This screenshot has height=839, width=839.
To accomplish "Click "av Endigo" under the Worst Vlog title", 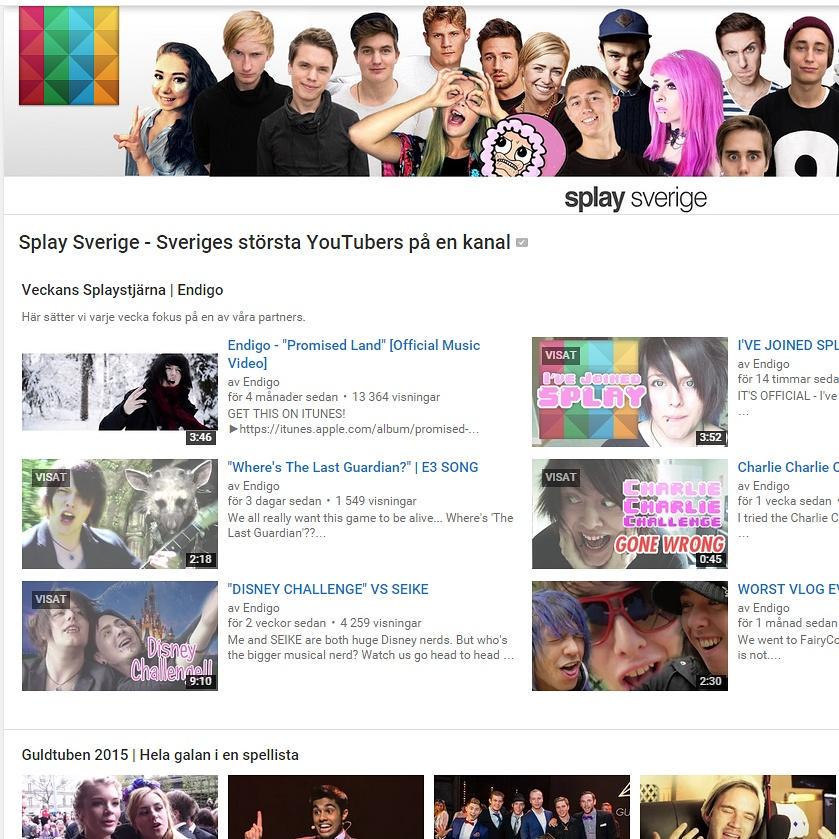I will (x=764, y=608).
